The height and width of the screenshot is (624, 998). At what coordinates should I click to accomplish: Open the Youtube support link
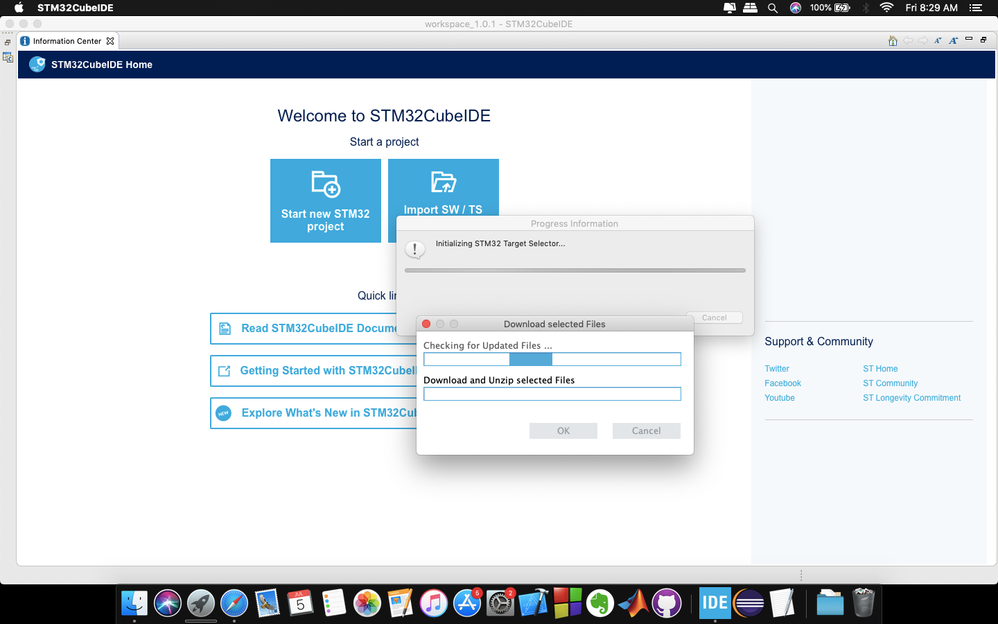779,398
